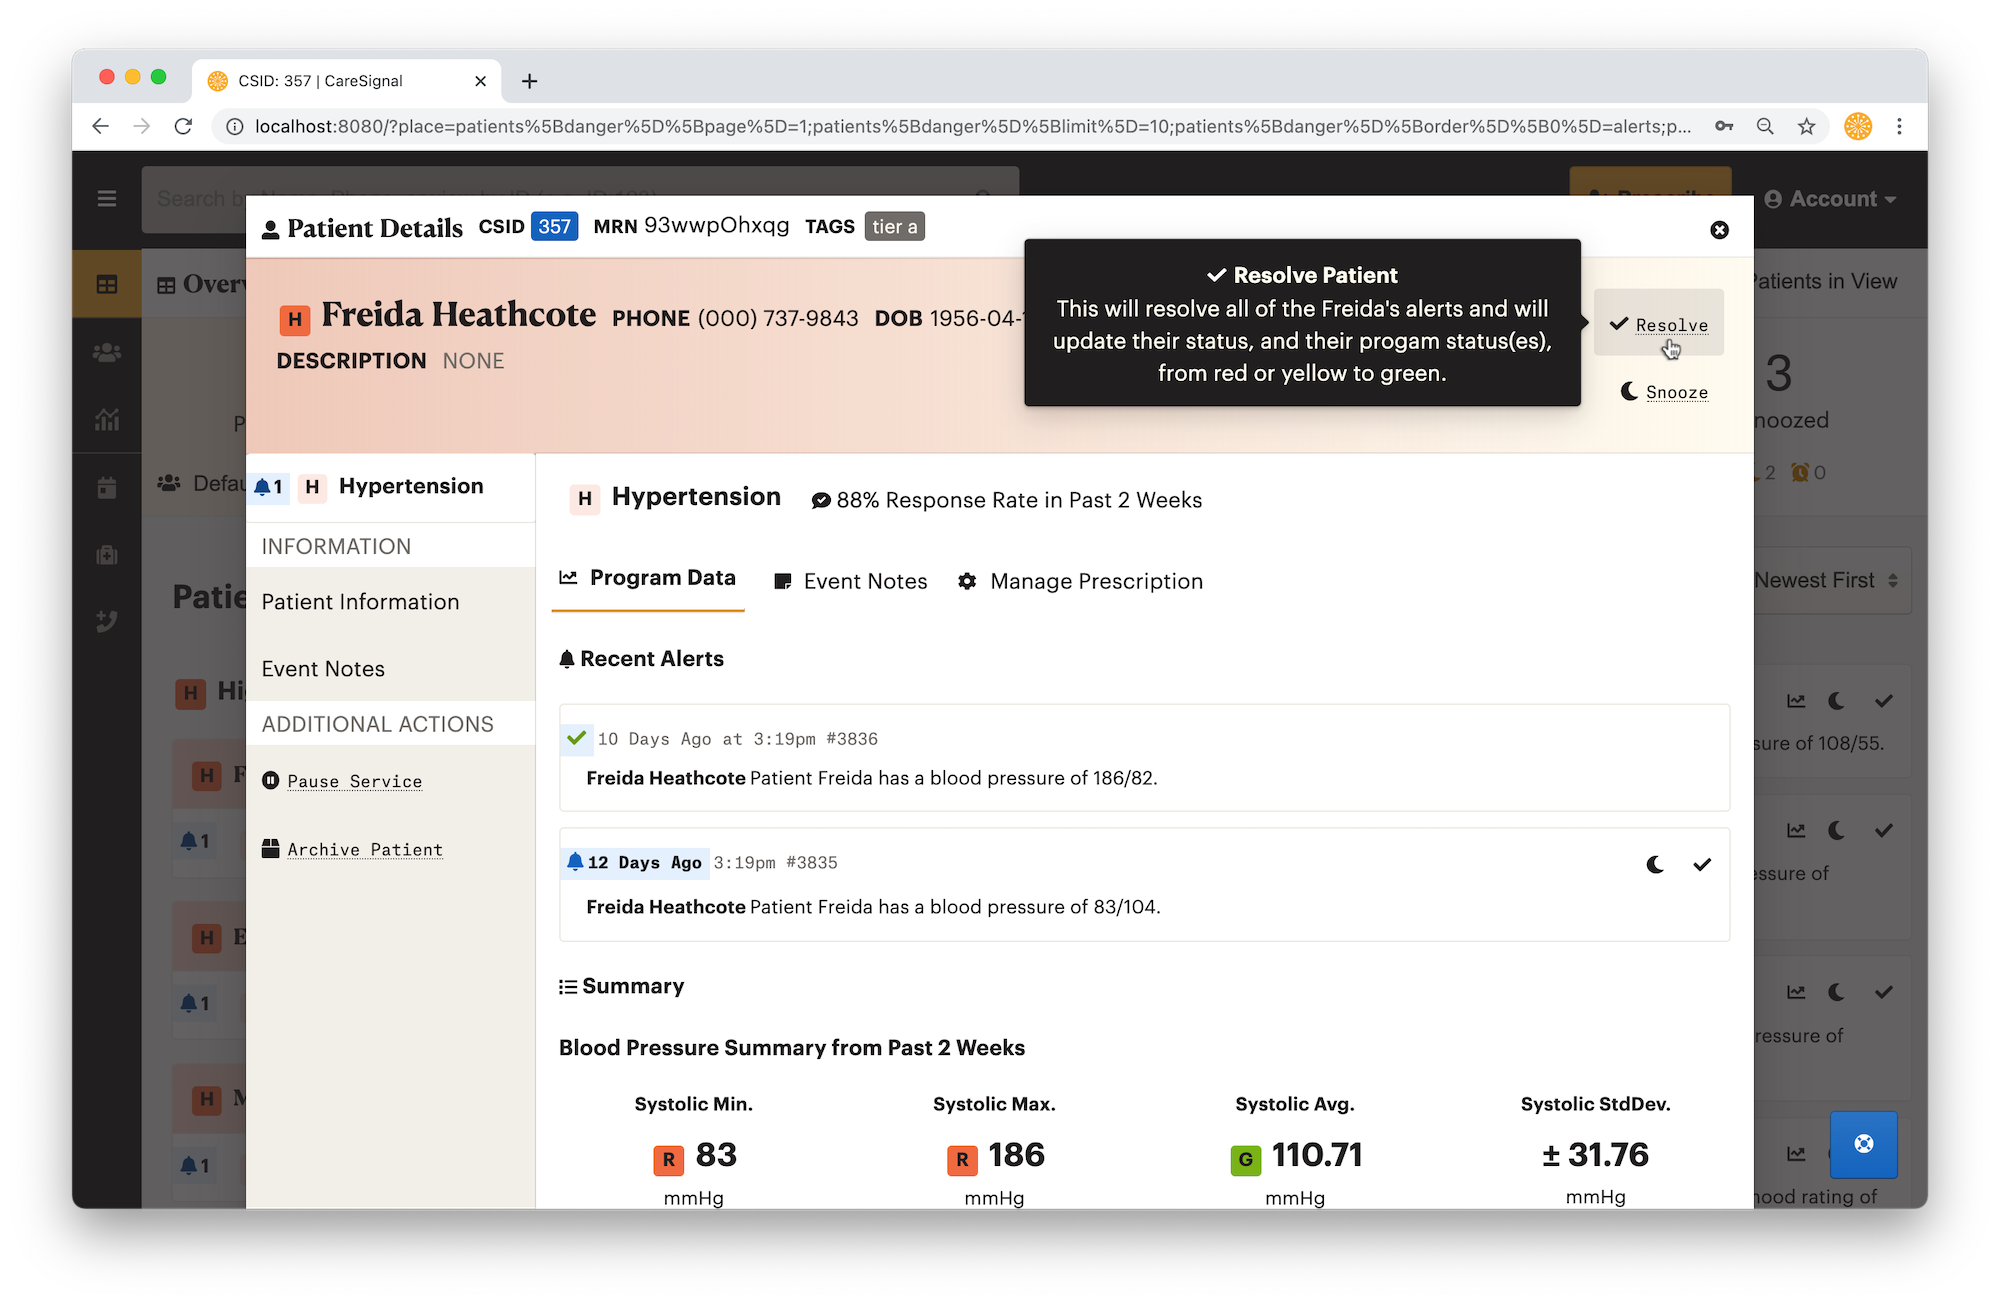Snooze alert #3835 with moon icon
The width and height of the screenshot is (2000, 1304).
[1655, 864]
